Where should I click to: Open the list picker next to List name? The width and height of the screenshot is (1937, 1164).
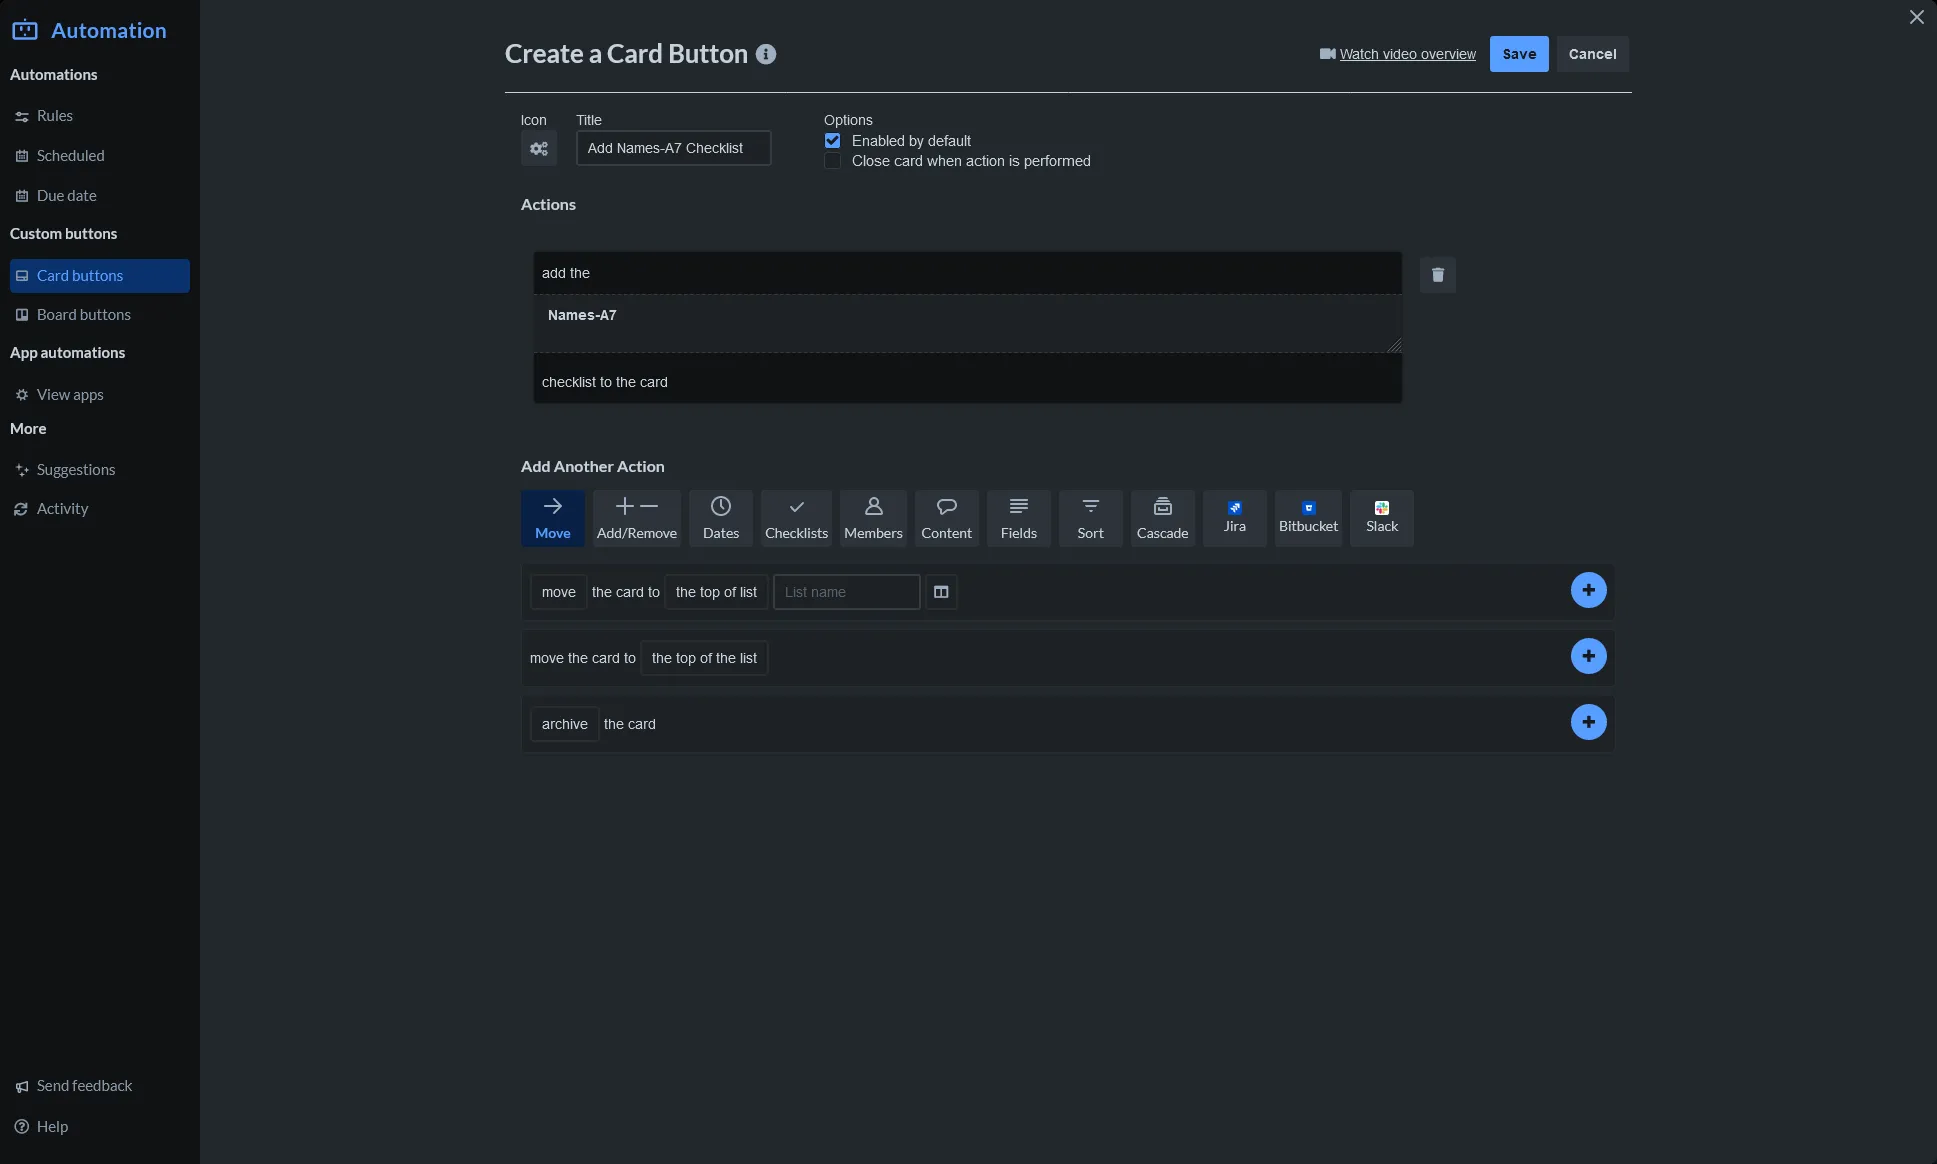941,592
